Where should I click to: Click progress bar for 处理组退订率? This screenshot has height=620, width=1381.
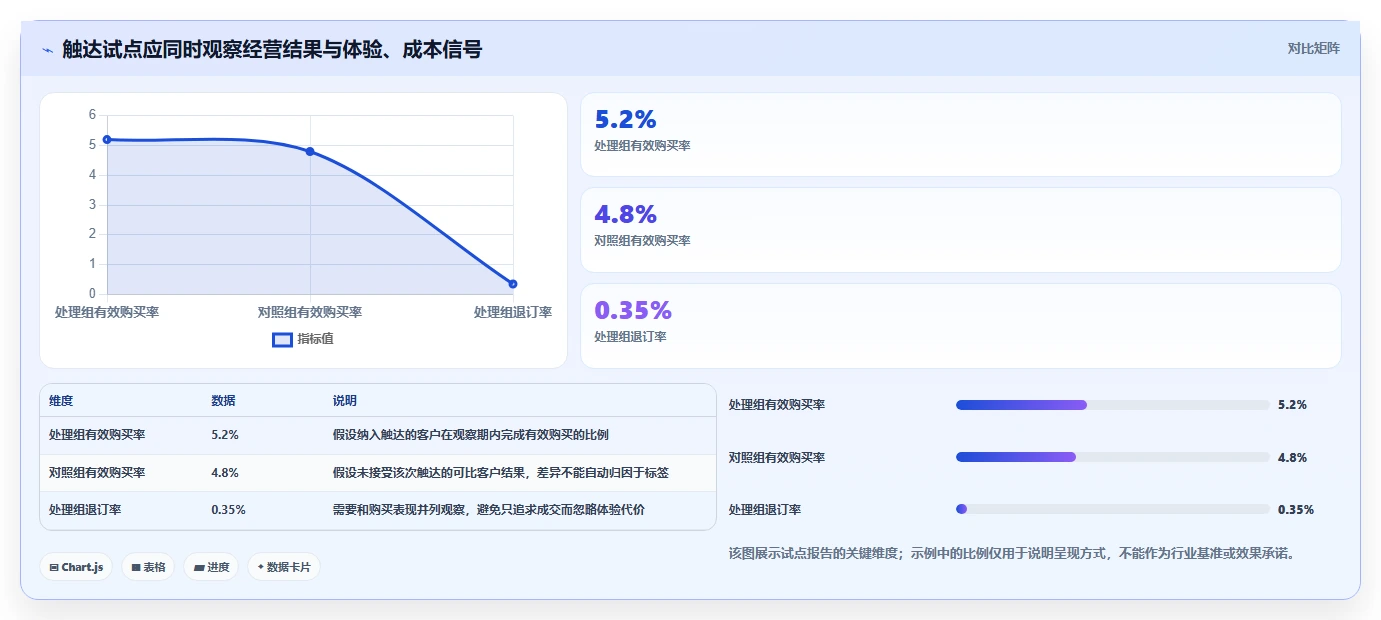pos(1113,509)
